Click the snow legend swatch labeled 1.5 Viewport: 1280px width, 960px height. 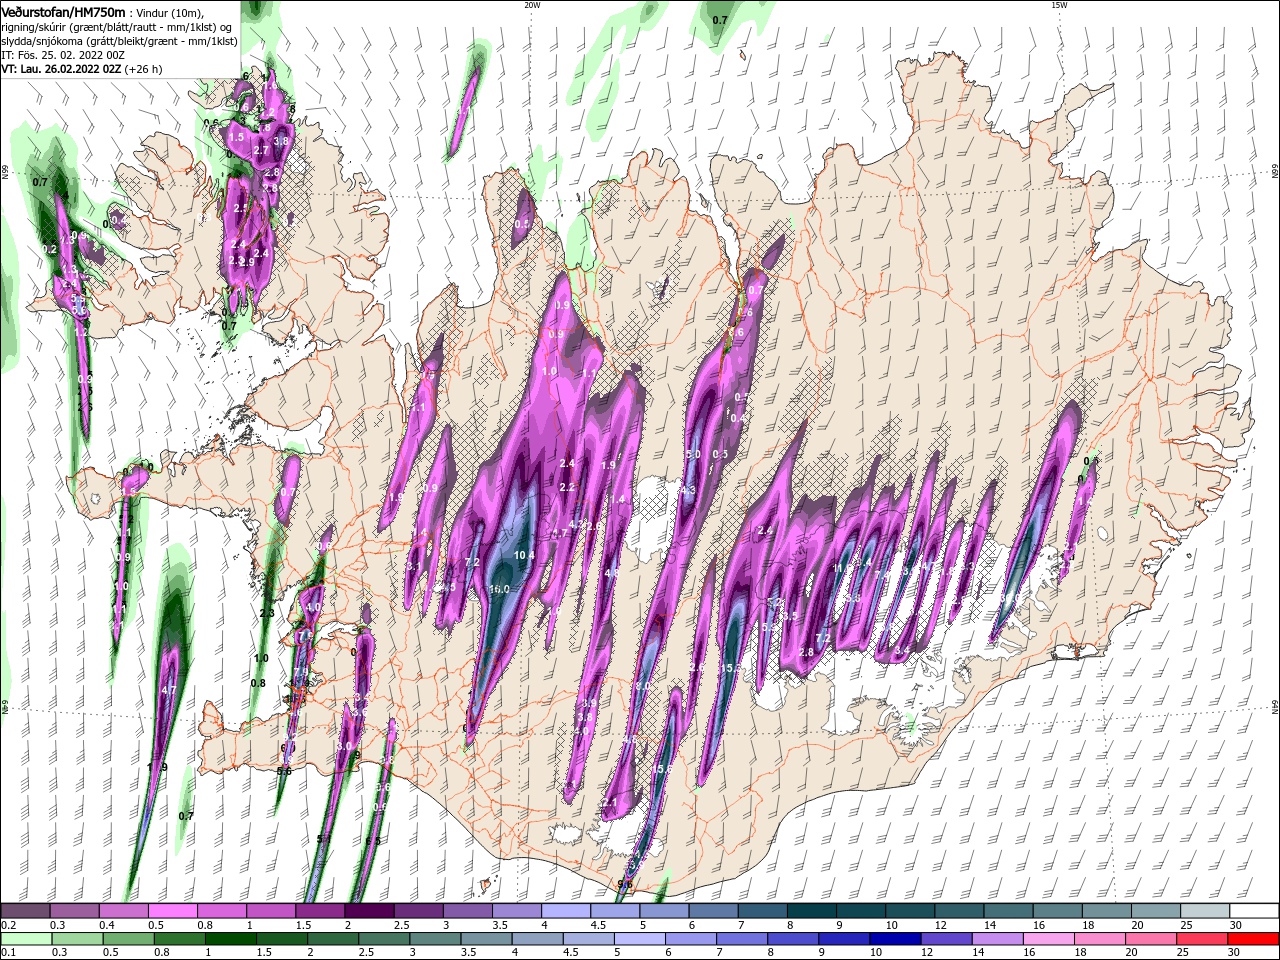pyautogui.click(x=320, y=911)
